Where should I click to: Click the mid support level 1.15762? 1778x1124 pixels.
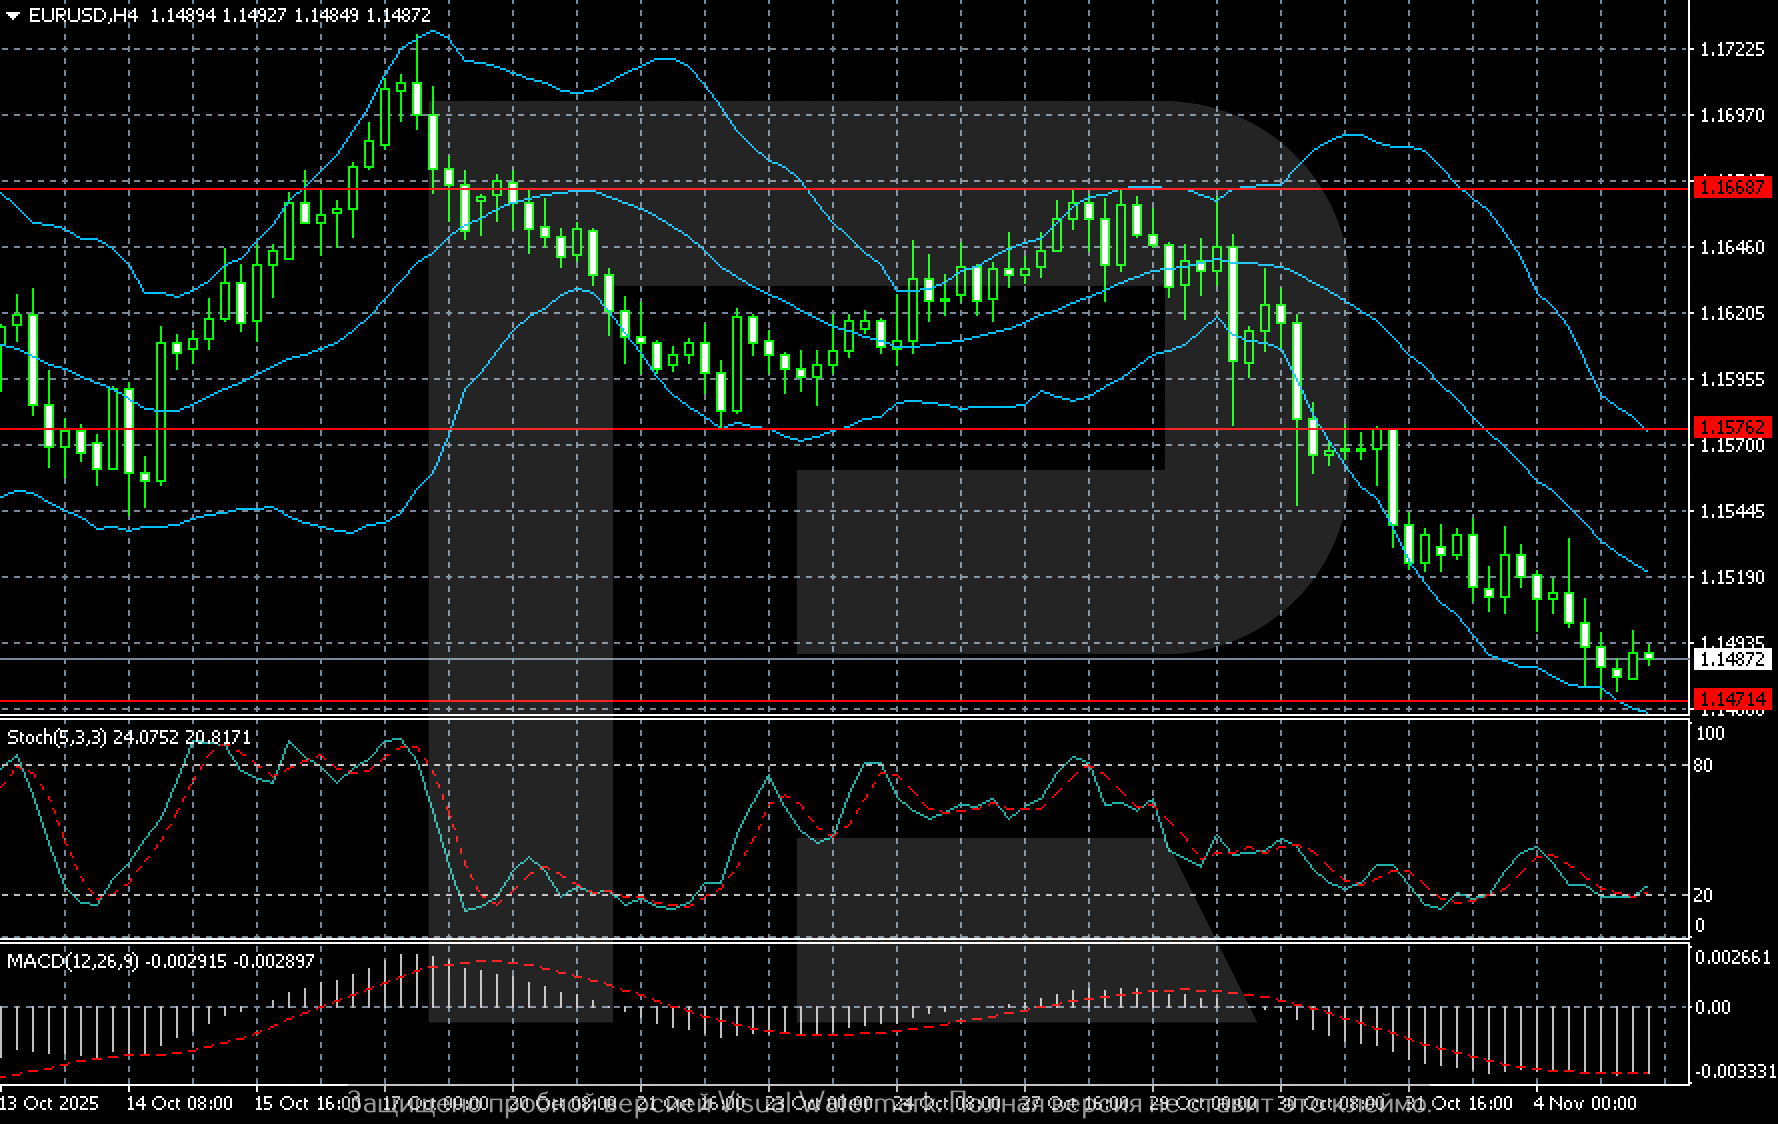tap(1737, 426)
